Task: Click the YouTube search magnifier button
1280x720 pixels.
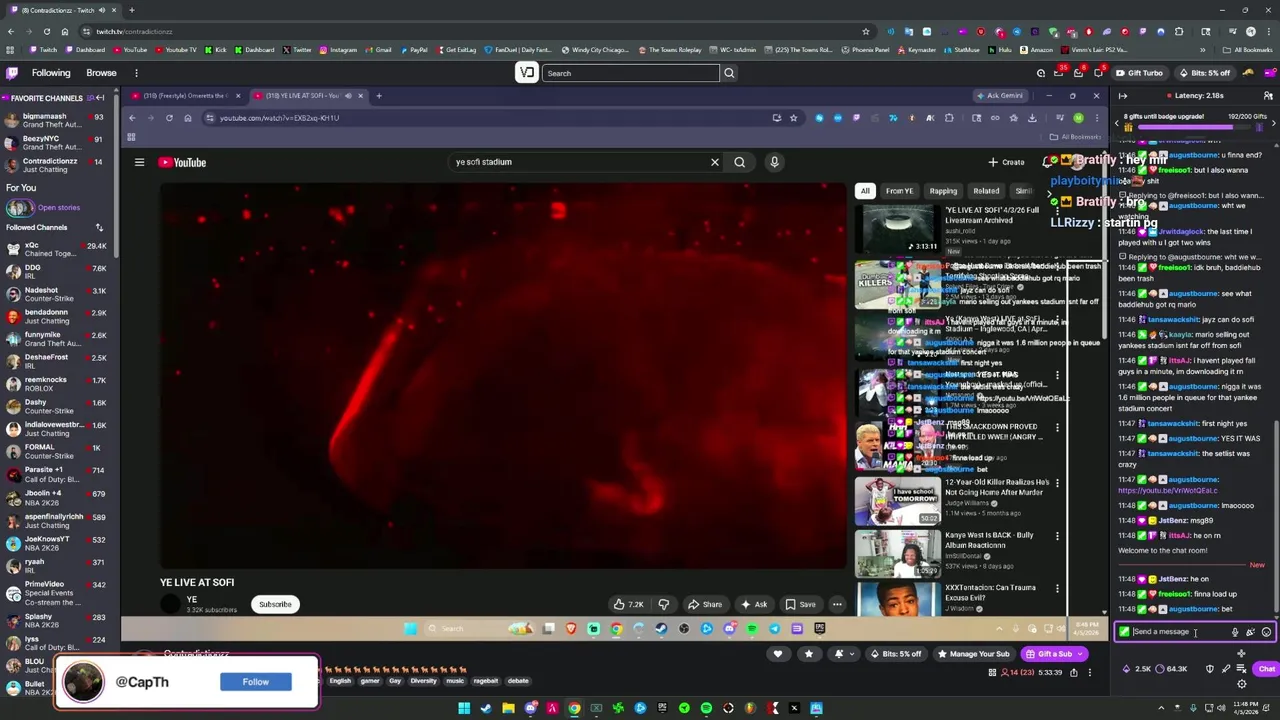Action: point(739,162)
